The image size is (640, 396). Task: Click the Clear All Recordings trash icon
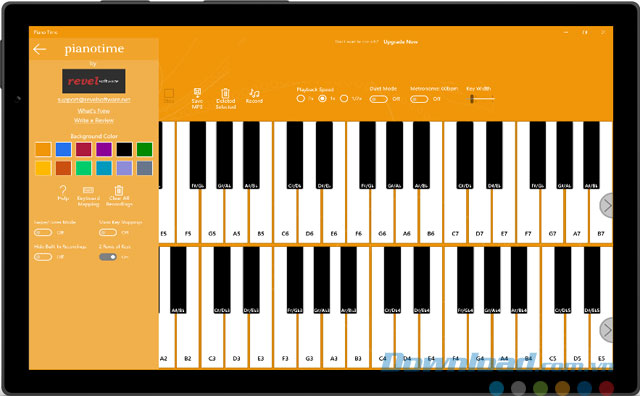(119, 190)
